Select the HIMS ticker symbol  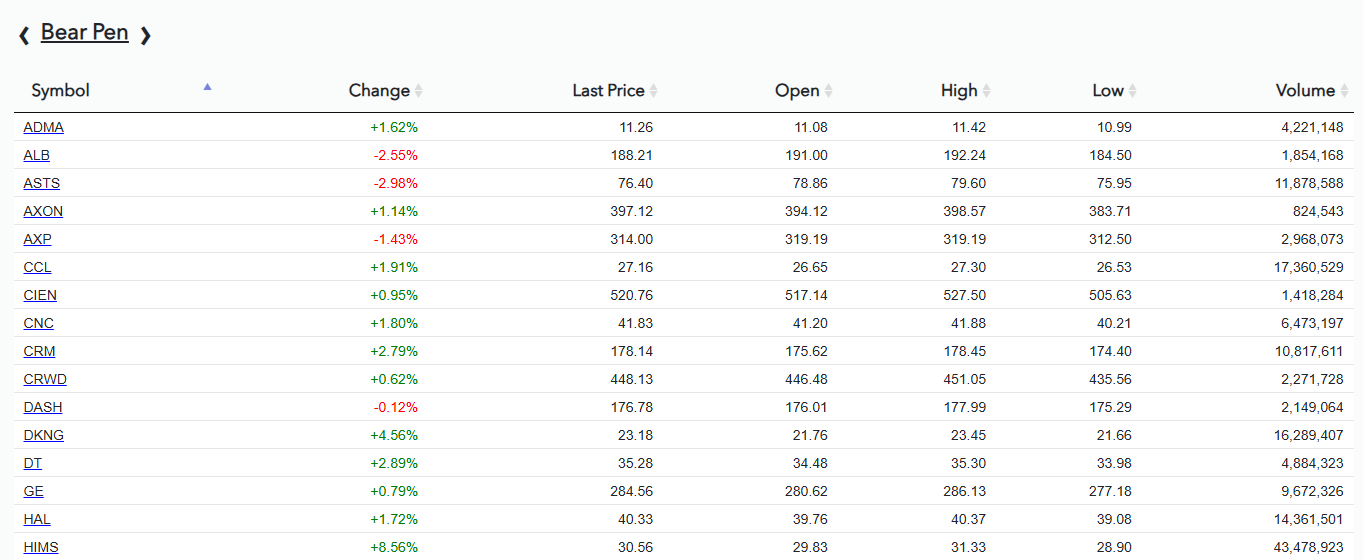click(41, 548)
